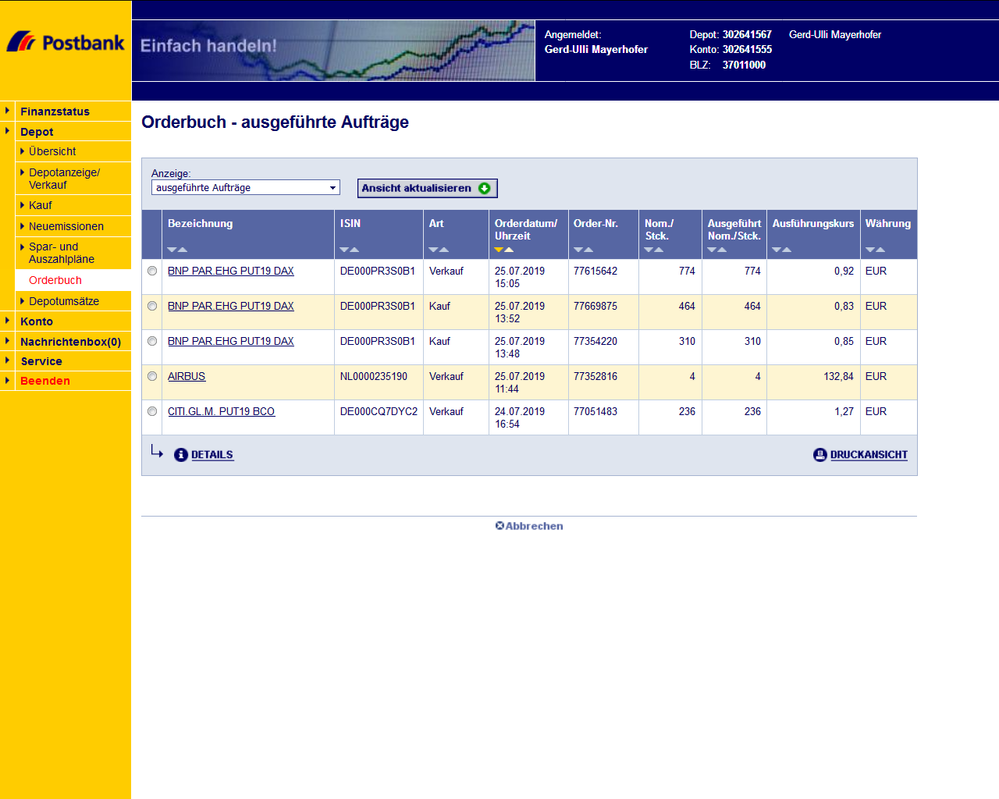This screenshot has width=999, height=799.
Task: Click the Druckansicht printer icon
Action: point(820,455)
